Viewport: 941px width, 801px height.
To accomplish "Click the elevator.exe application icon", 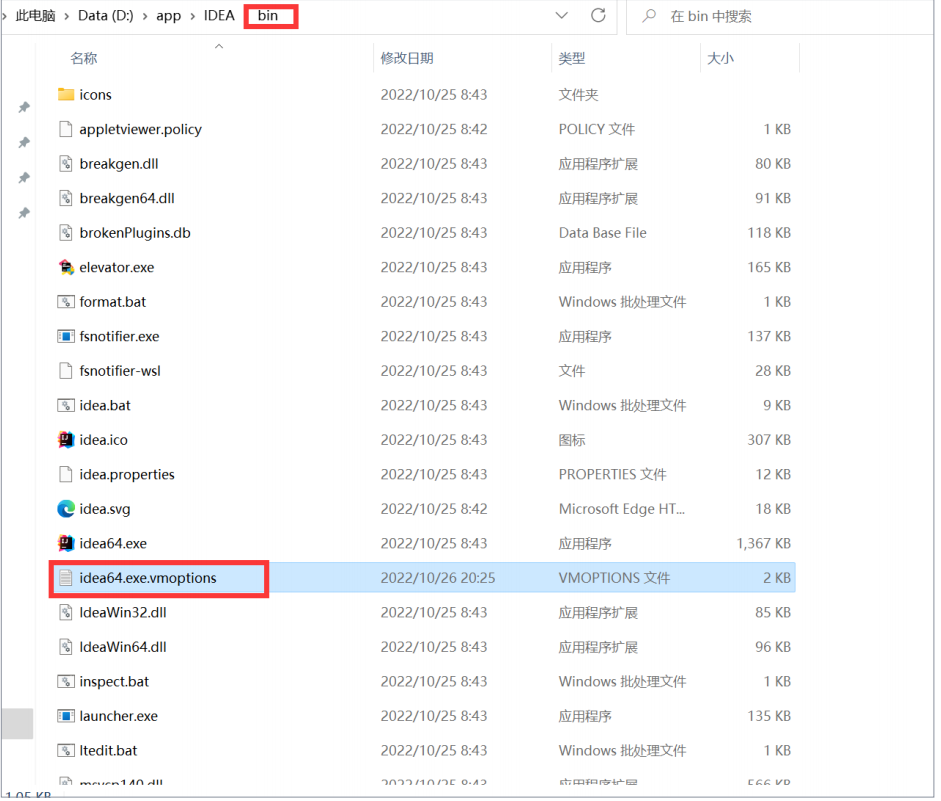I will [x=65, y=268].
